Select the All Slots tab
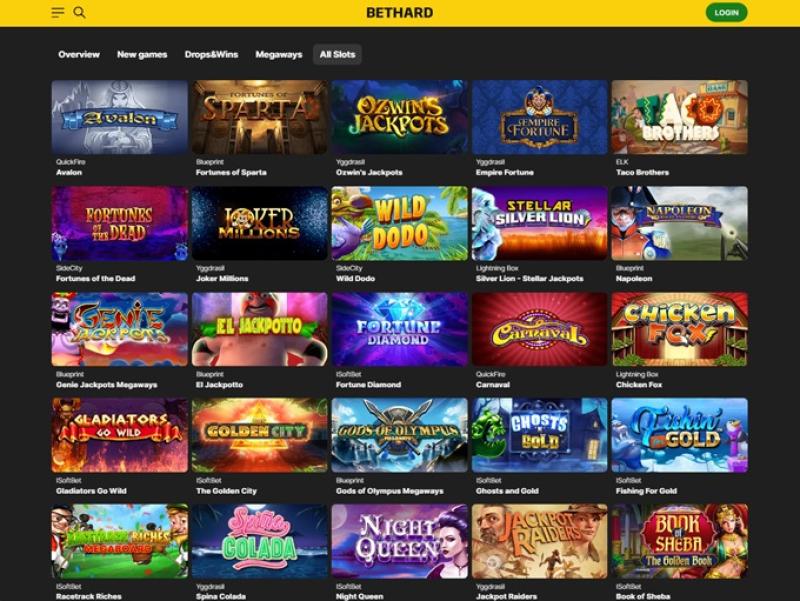Image resolution: width=800 pixels, height=601 pixels. pyautogui.click(x=337, y=55)
